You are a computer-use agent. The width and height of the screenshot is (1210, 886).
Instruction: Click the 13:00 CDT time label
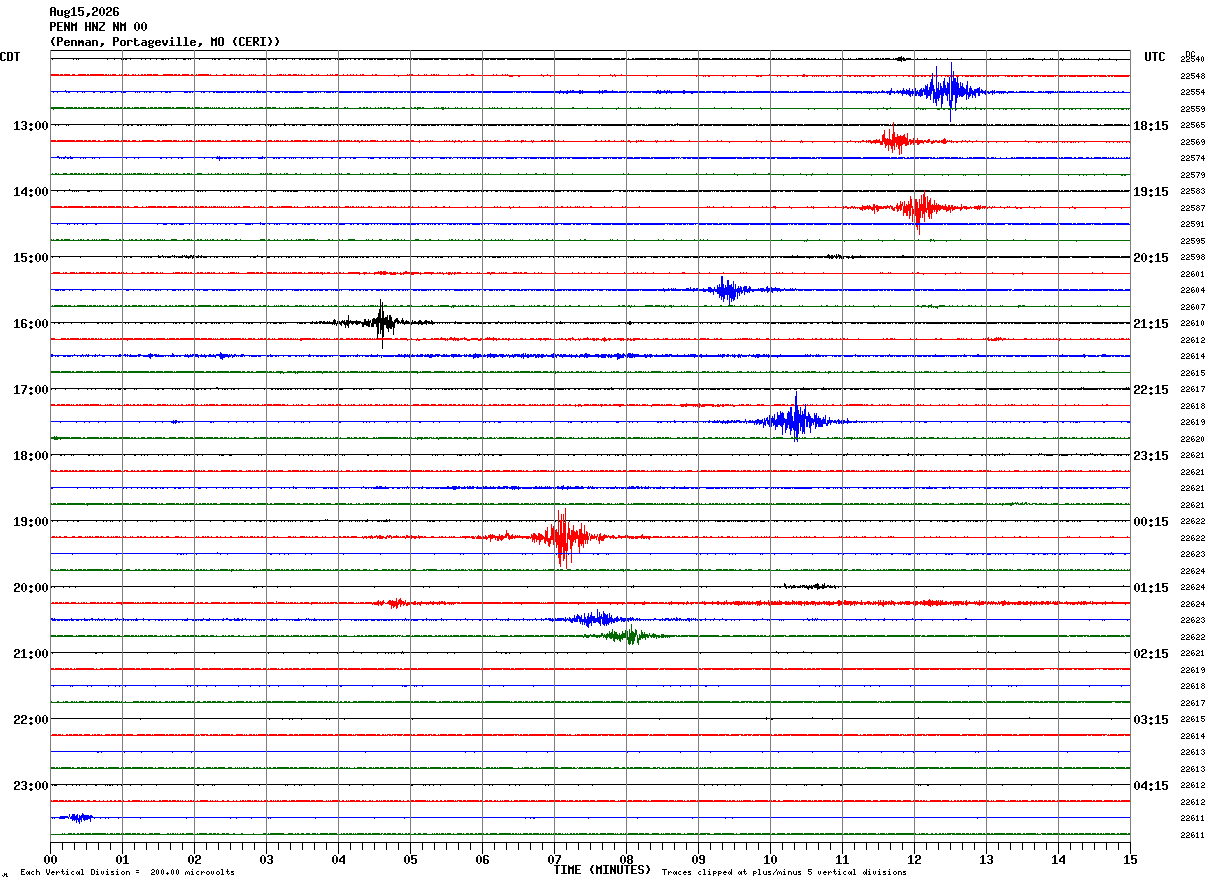pos(30,125)
